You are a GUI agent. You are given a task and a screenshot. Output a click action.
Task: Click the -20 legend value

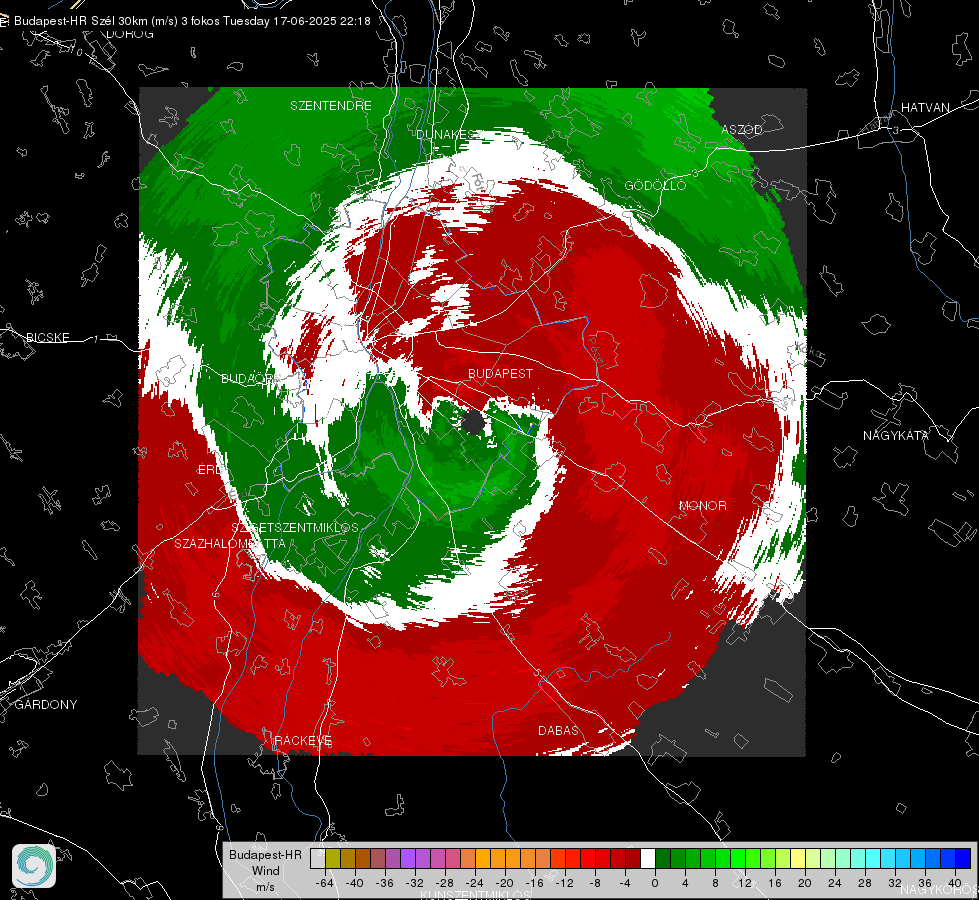point(504,883)
